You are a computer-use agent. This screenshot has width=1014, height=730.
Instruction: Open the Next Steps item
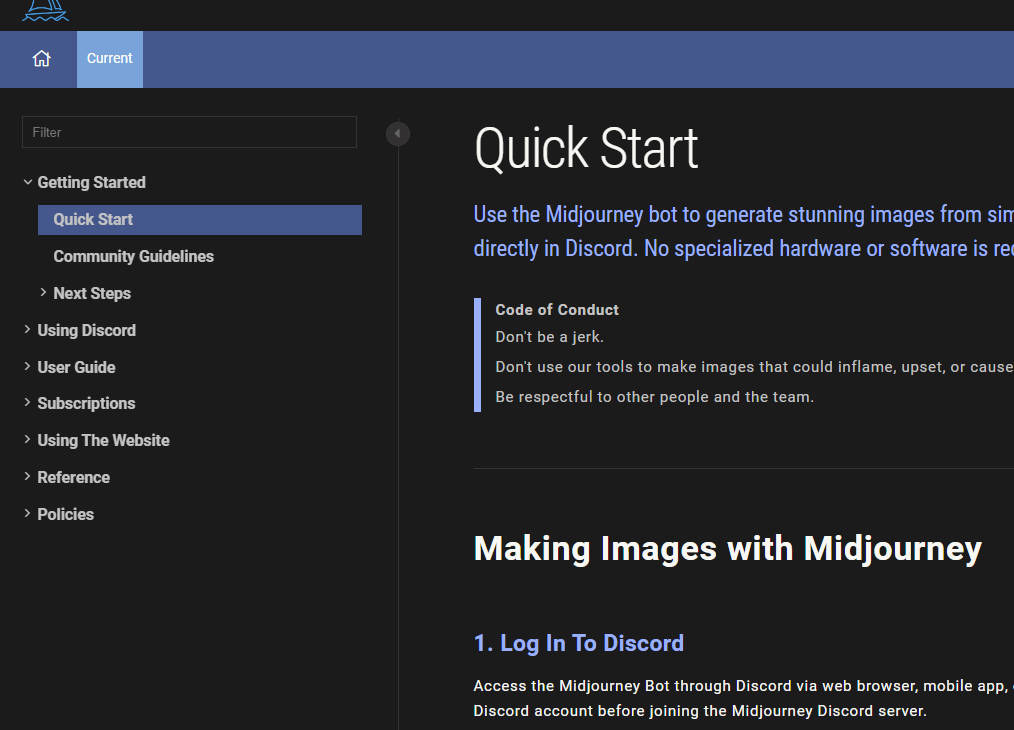(92, 294)
